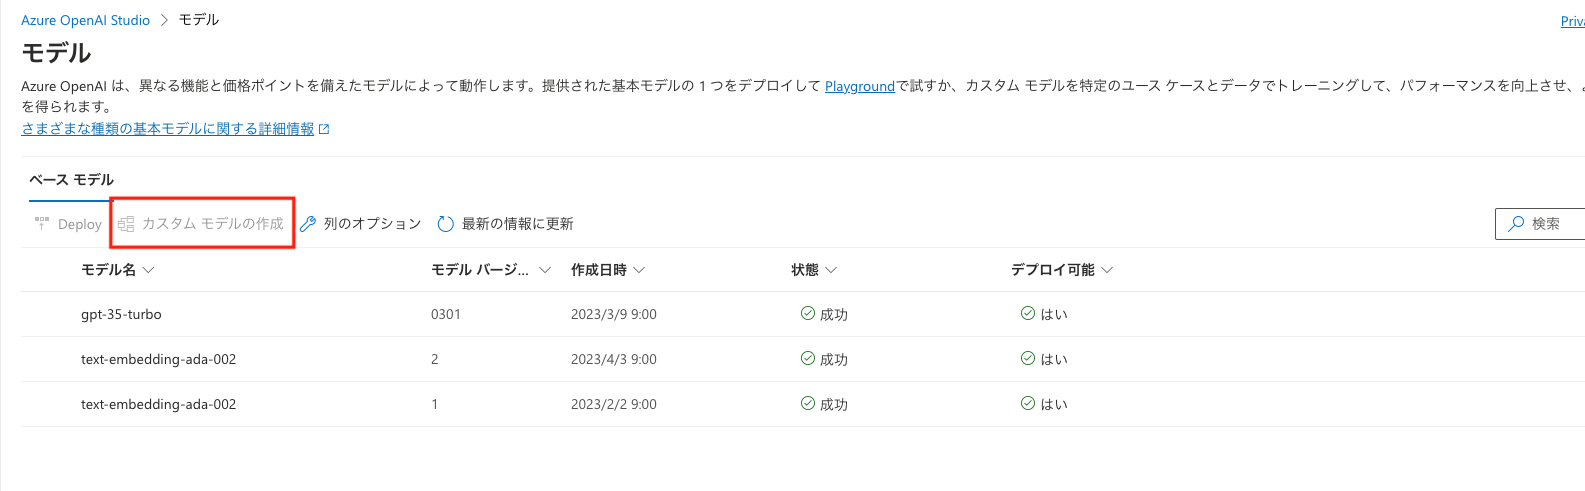The height and width of the screenshot is (491, 1585).
Task: Click the date 2023/3/9 9:00
Action: [x=614, y=314]
